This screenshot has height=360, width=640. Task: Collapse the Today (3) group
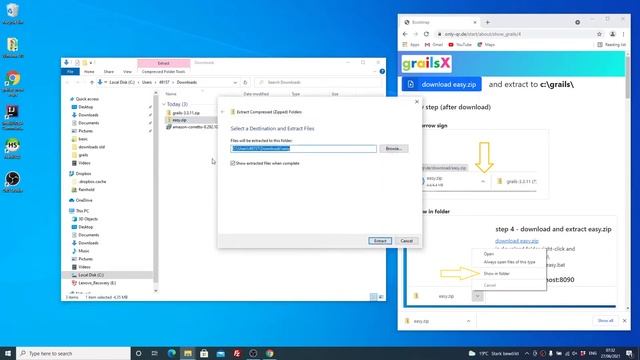(x=164, y=104)
